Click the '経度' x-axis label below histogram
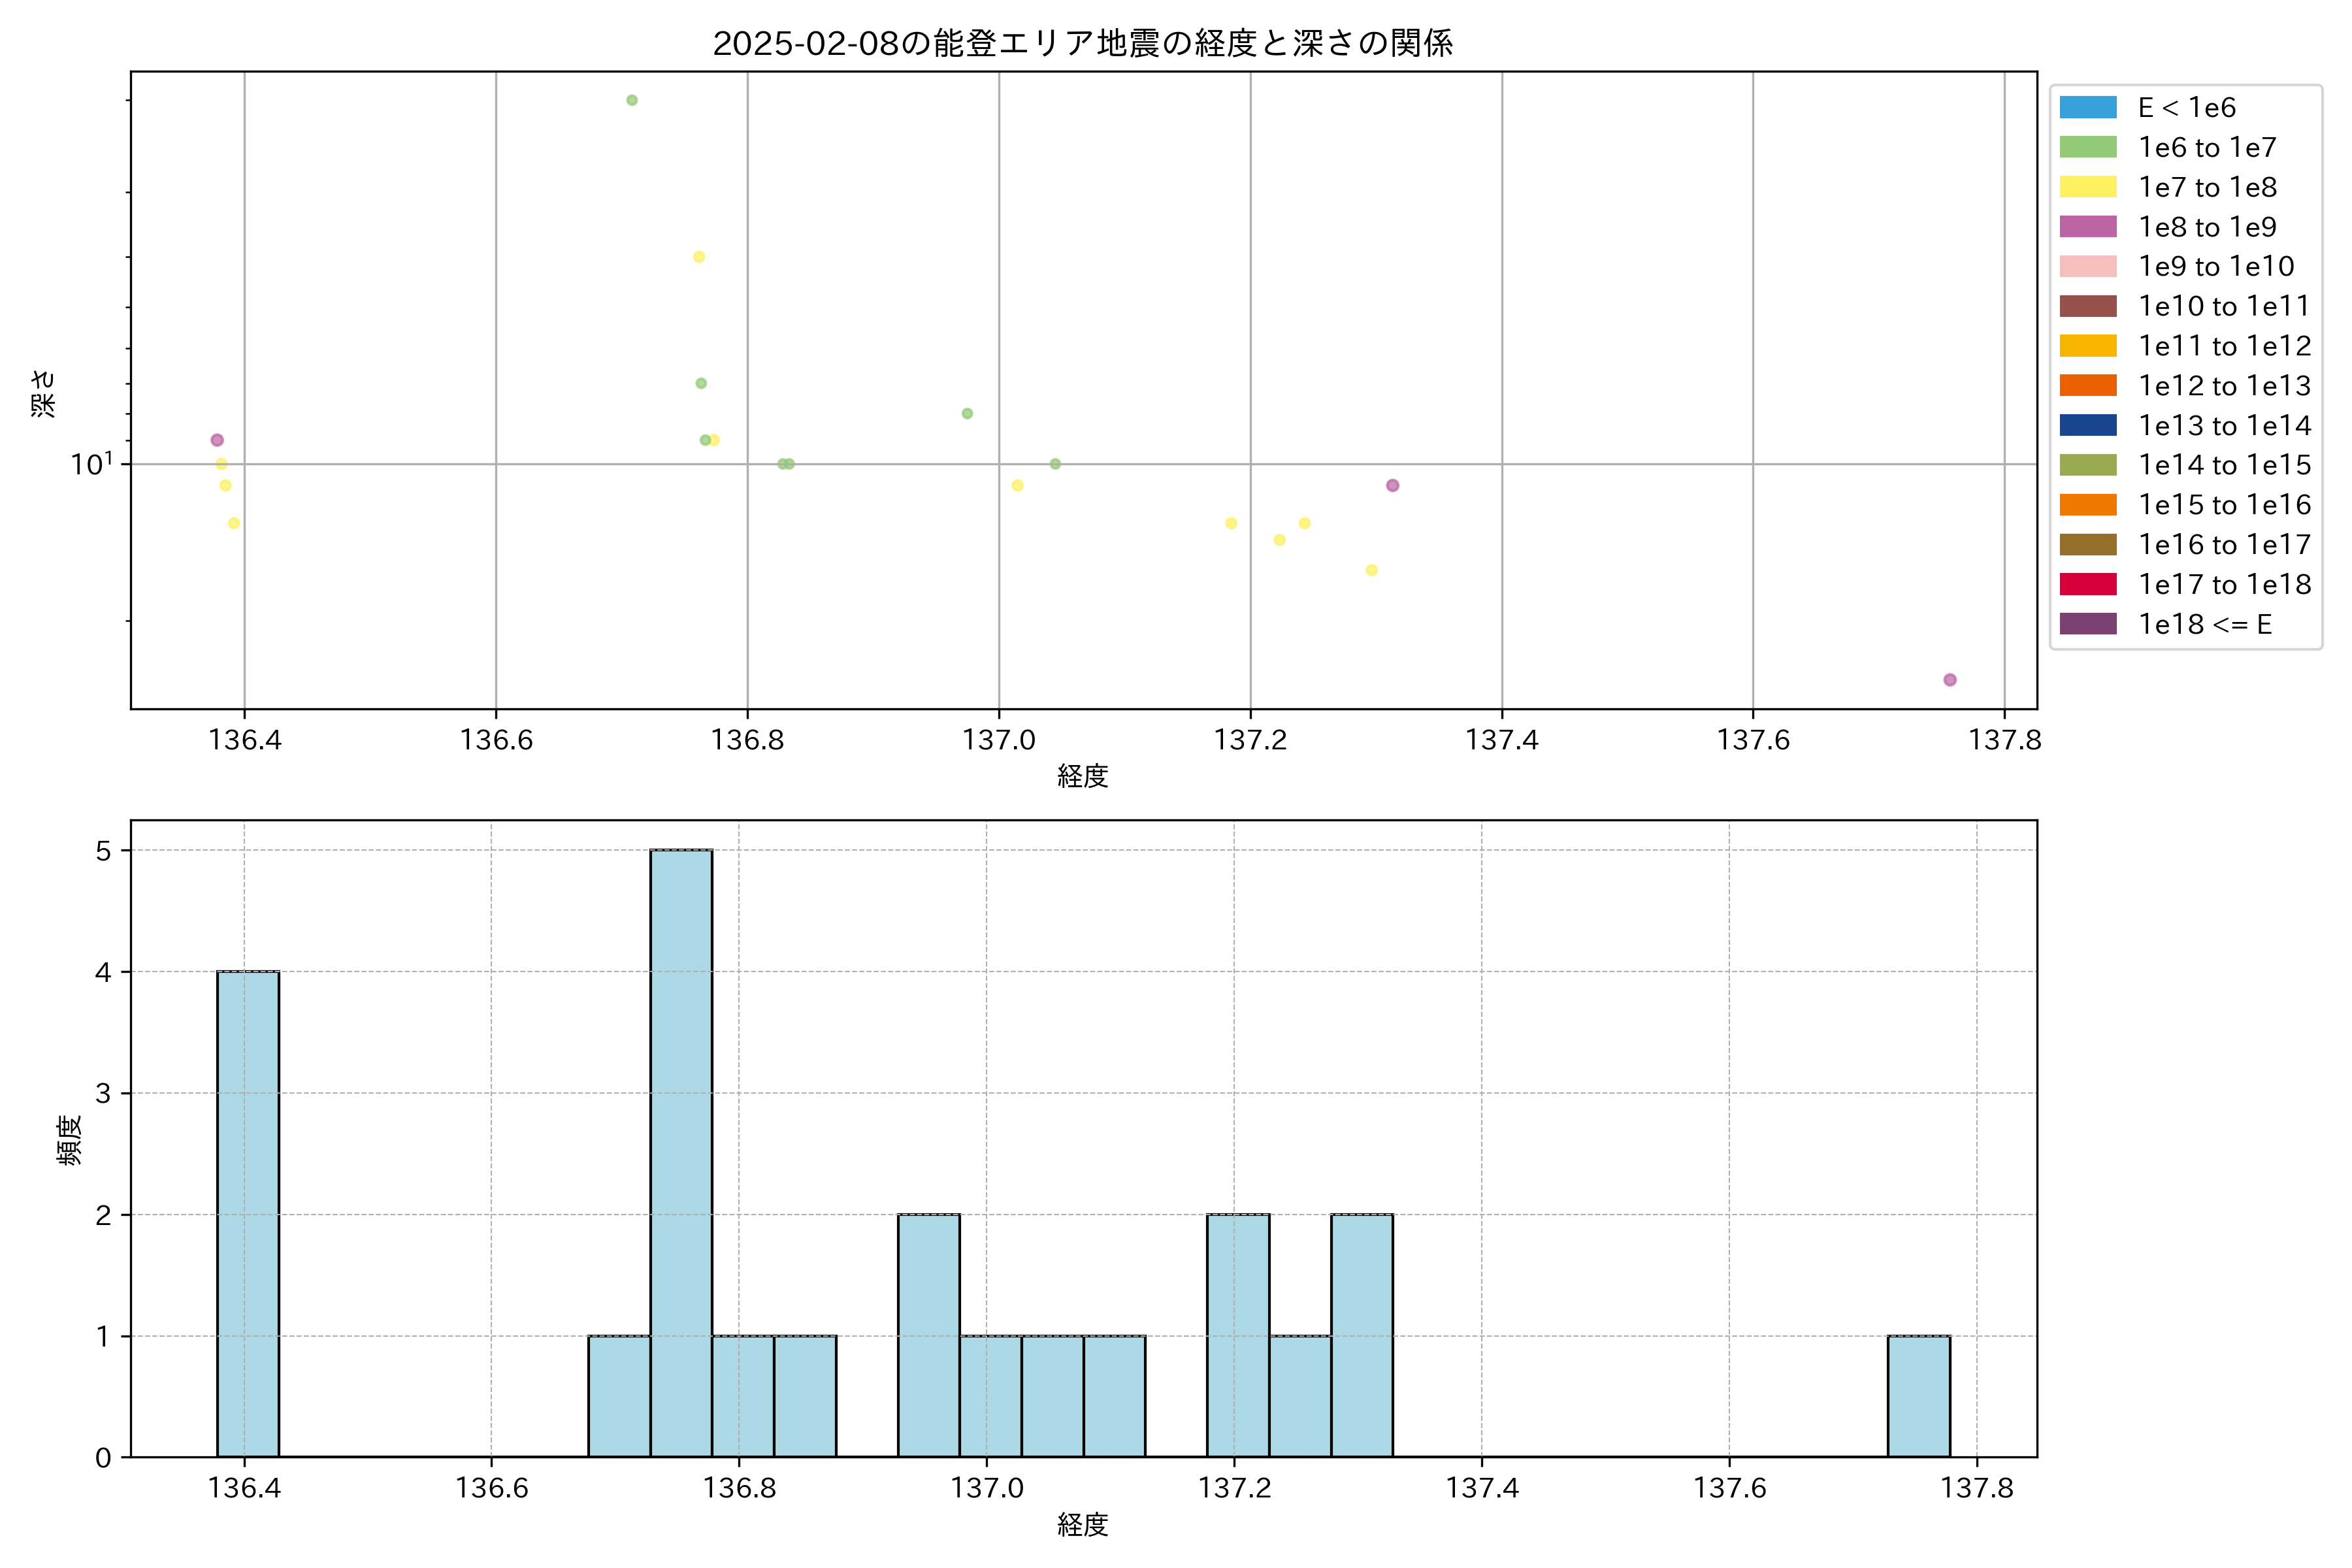This screenshot has width=2352, height=1568. [1082, 1525]
